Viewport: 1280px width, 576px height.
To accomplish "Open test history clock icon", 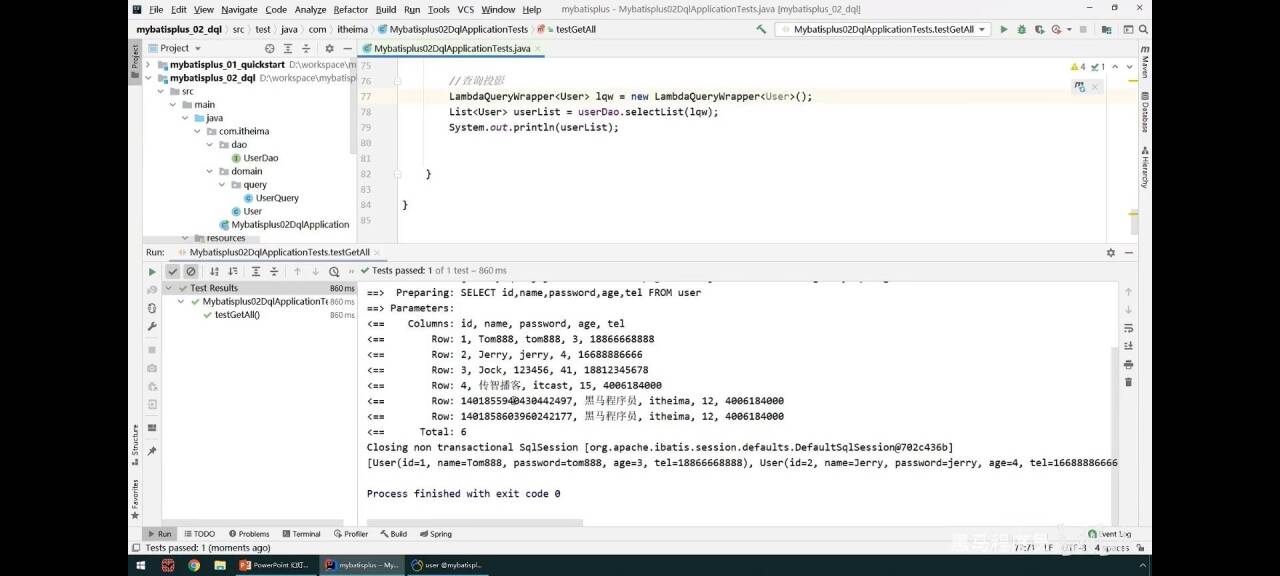I will pyautogui.click(x=334, y=271).
